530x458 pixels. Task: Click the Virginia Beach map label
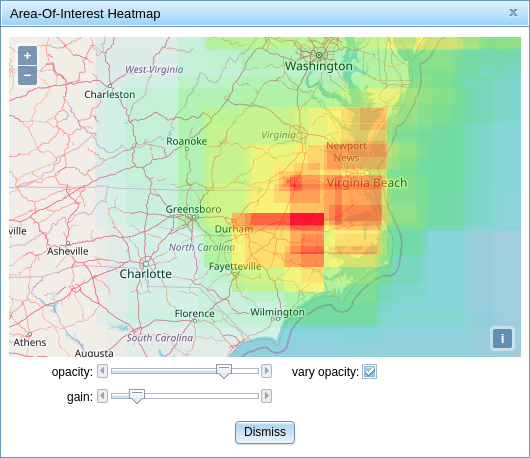tap(367, 183)
